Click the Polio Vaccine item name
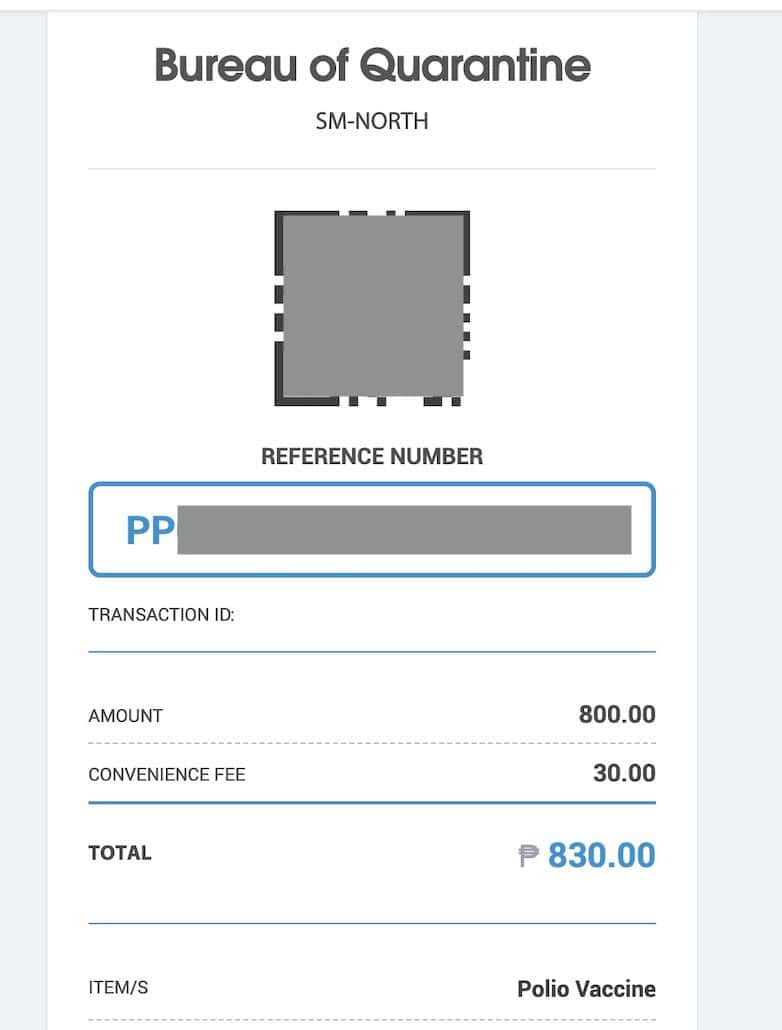The image size is (782, 1030). (x=586, y=989)
